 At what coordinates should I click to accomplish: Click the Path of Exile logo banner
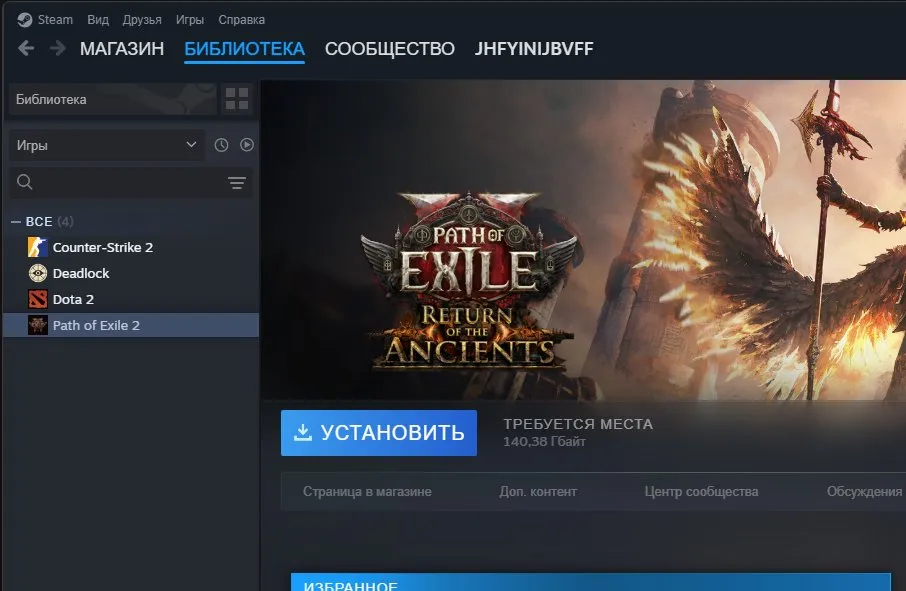coord(469,281)
